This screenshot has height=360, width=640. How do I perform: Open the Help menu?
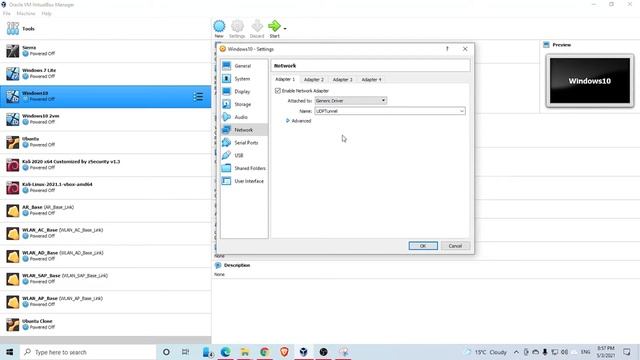pyautogui.click(x=46, y=13)
